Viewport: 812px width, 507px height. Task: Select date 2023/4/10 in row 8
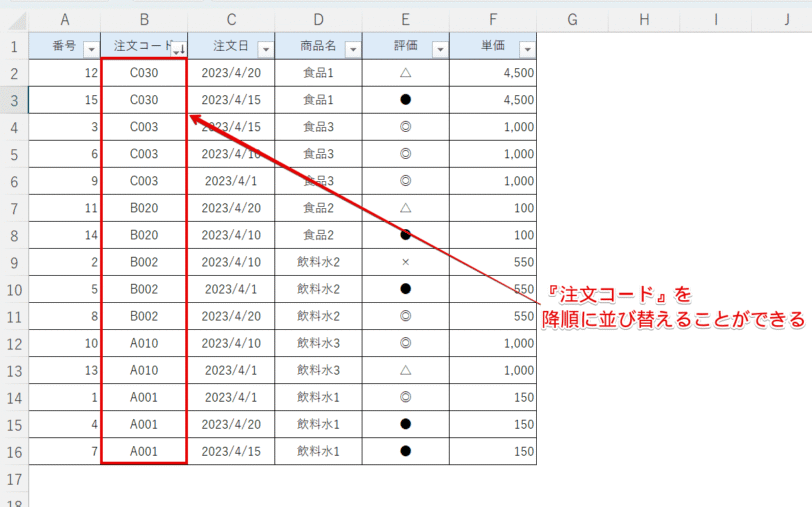click(231, 235)
